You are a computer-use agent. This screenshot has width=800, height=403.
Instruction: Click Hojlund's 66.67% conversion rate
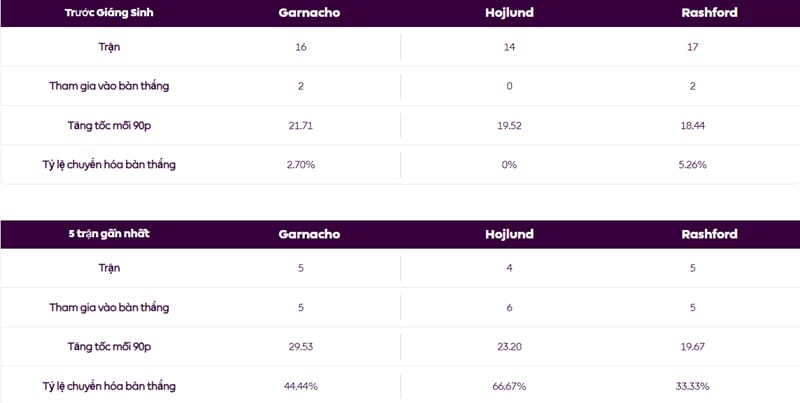[x=509, y=385]
